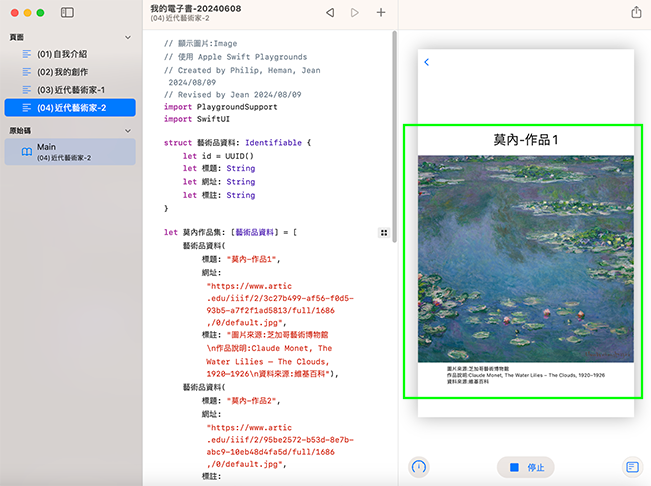Switch to page (03) 近代藝術家-1

[69, 89]
